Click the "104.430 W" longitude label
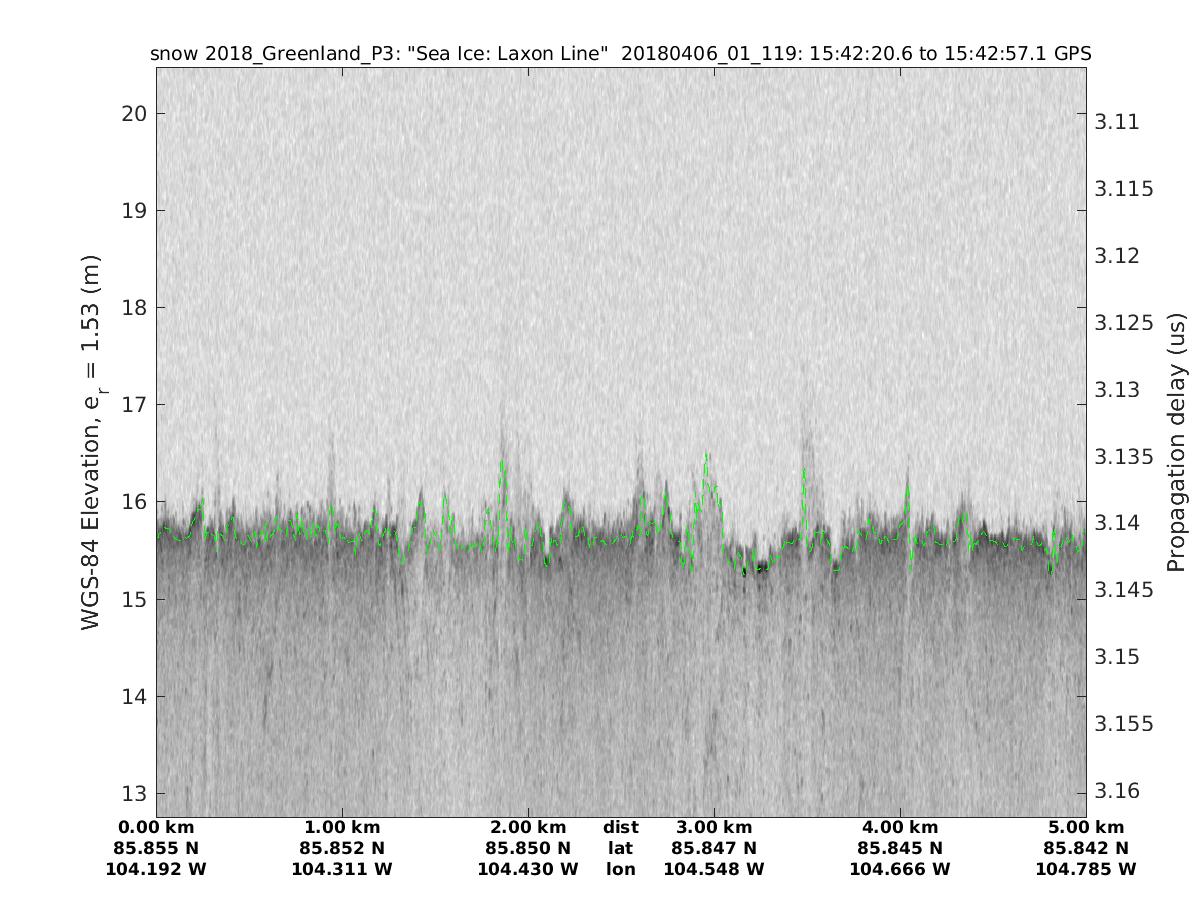Screen dimensions: 1200x900 tap(528, 870)
